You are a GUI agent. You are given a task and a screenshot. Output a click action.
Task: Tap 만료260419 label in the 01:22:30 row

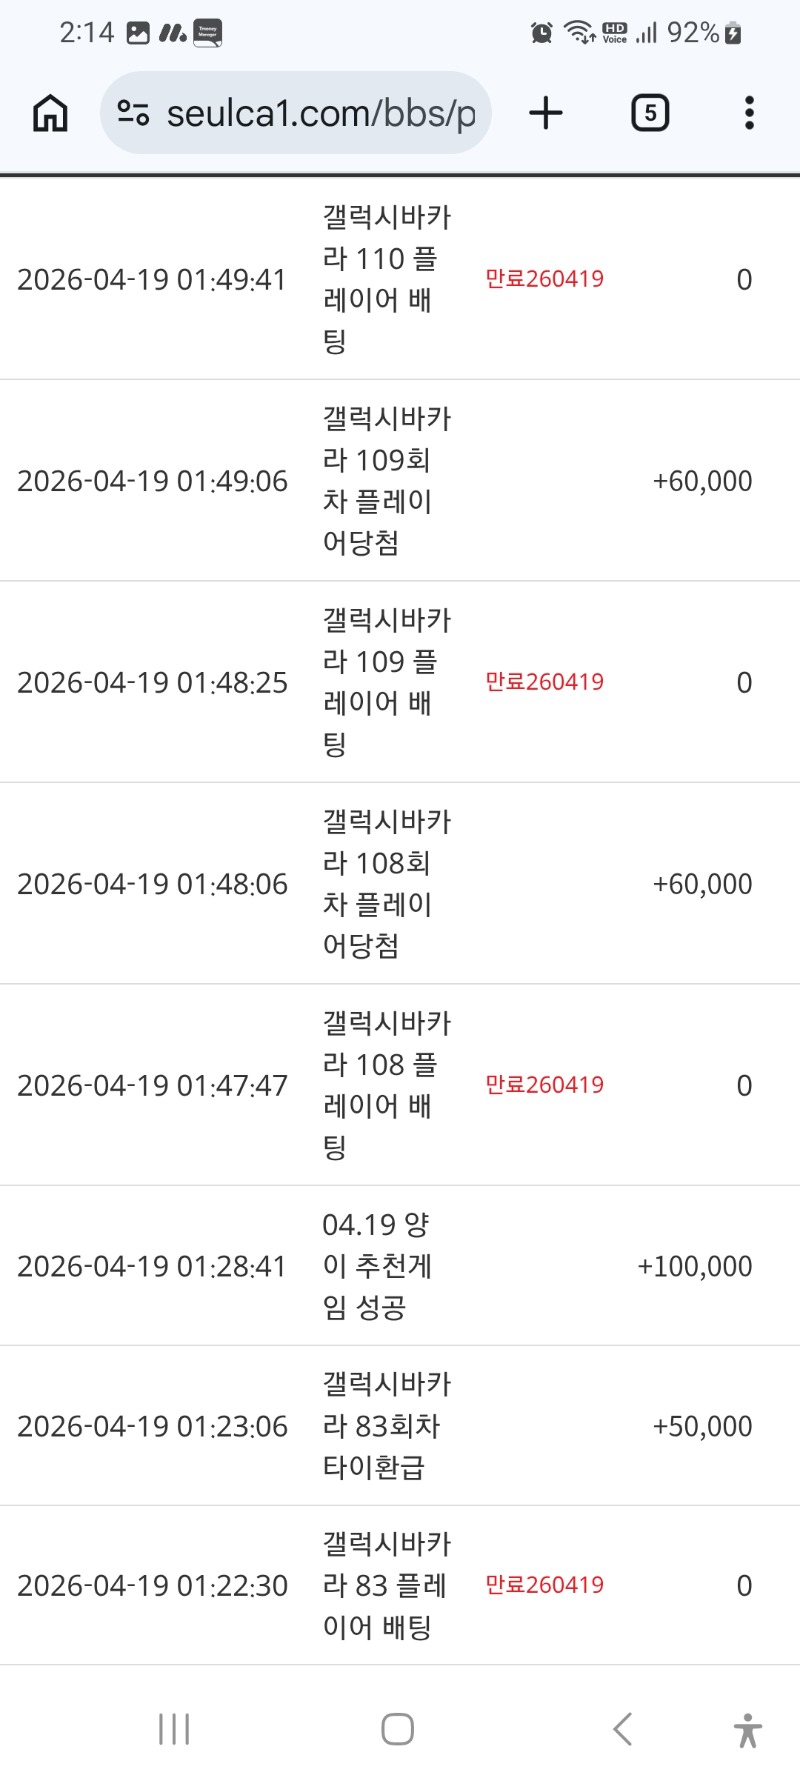(544, 1585)
